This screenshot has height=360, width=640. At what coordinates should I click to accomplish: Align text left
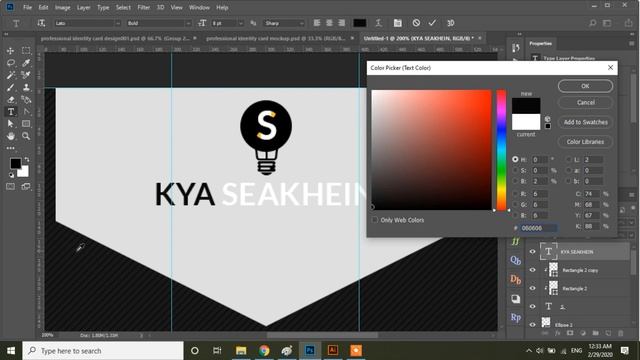tap(317, 23)
